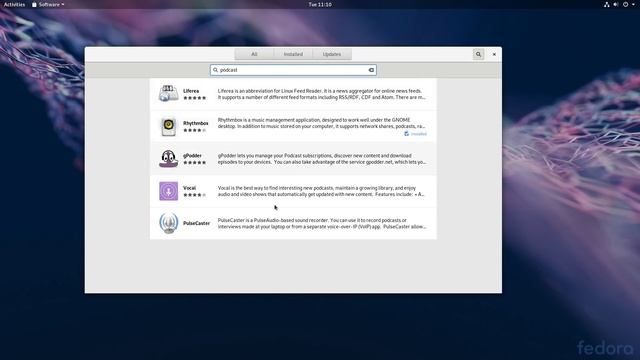Click the Rhythmbox description text

pos(322,123)
